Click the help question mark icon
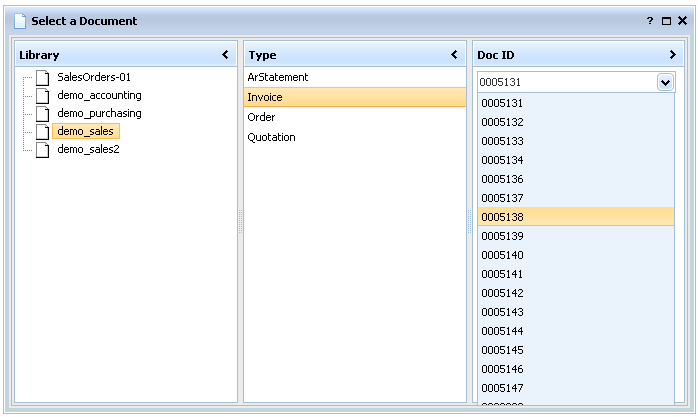The height and width of the screenshot is (417, 698). tap(650, 21)
